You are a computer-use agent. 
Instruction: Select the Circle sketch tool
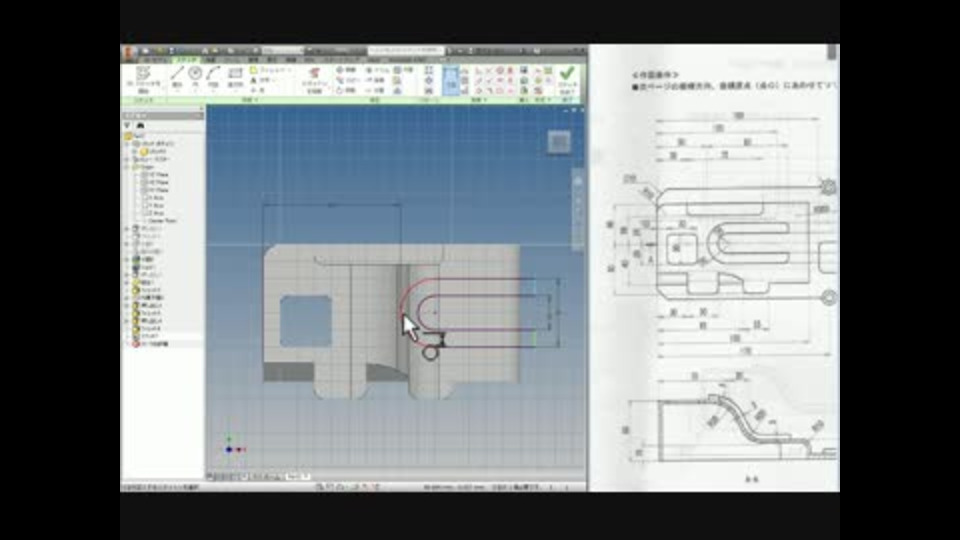coord(195,78)
